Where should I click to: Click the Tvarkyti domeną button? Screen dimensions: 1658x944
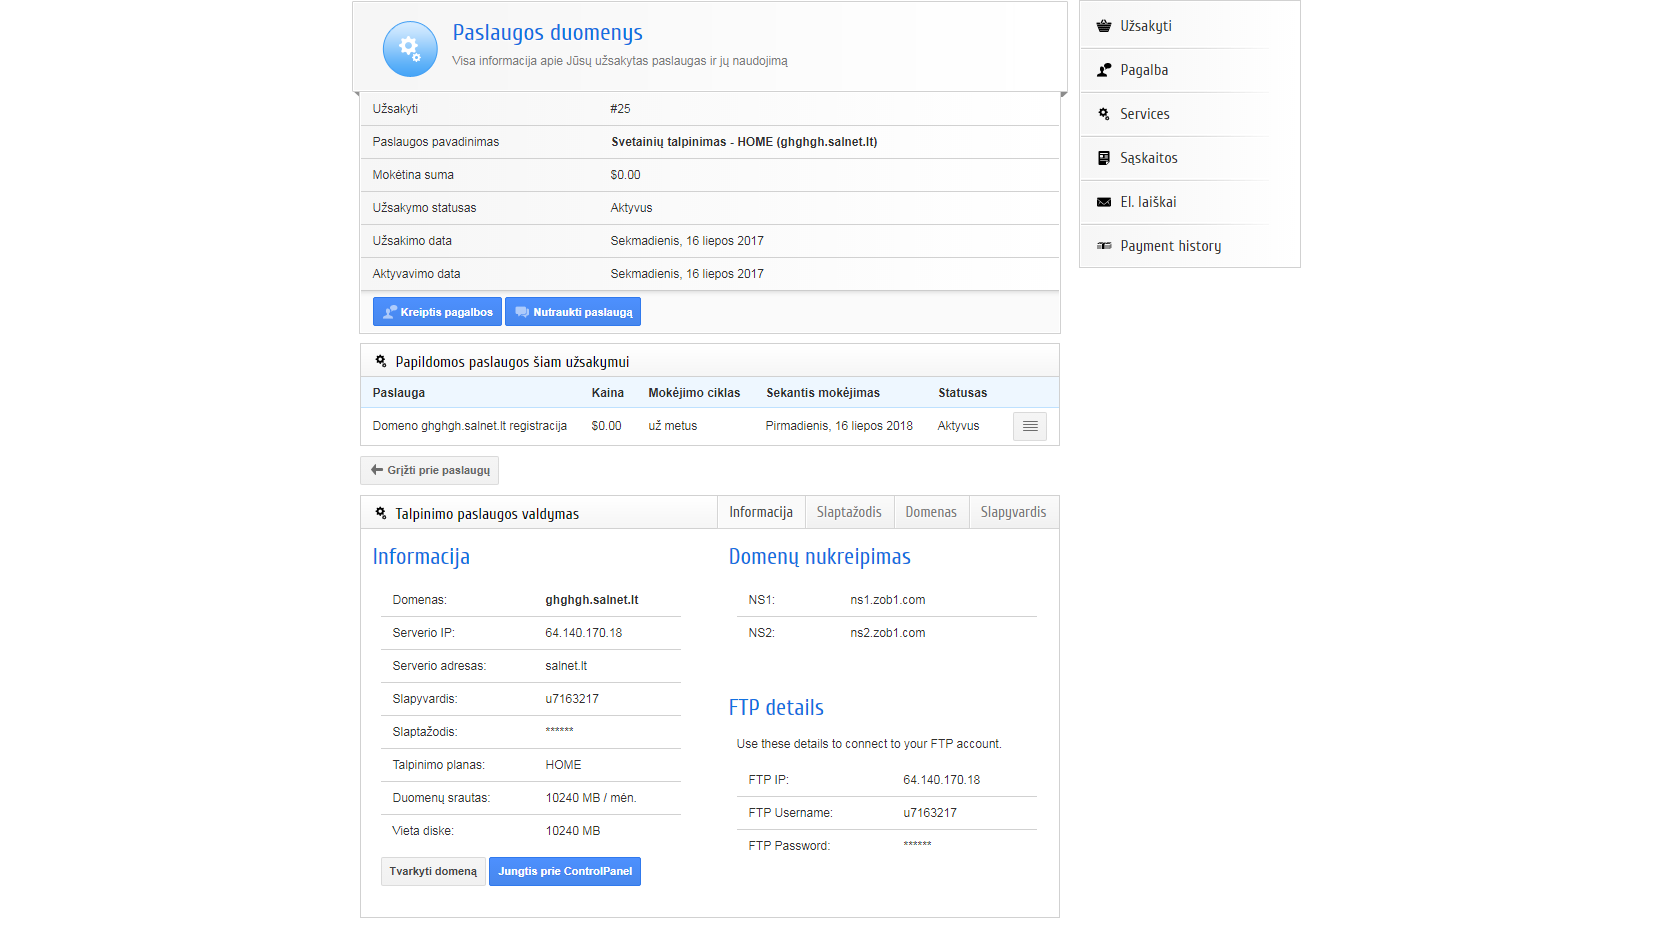pos(433,871)
